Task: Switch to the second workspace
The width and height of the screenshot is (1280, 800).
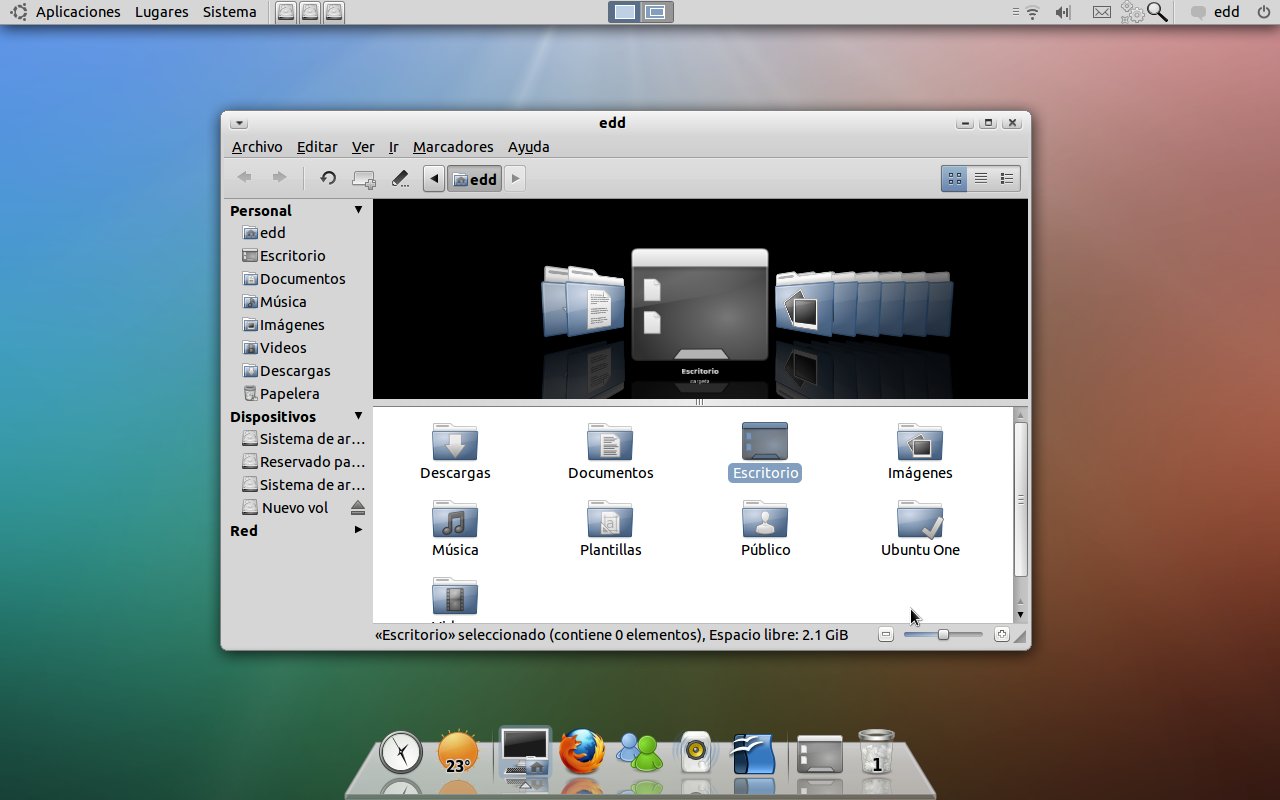Action: click(656, 12)
